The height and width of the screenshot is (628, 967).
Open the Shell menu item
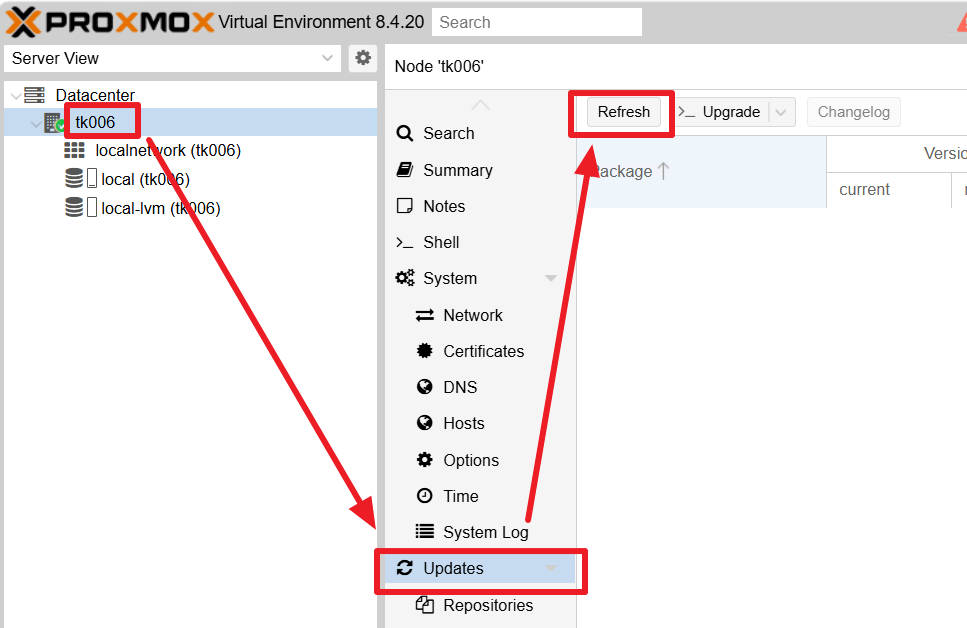pyautogui.click(x=480, y=242)
